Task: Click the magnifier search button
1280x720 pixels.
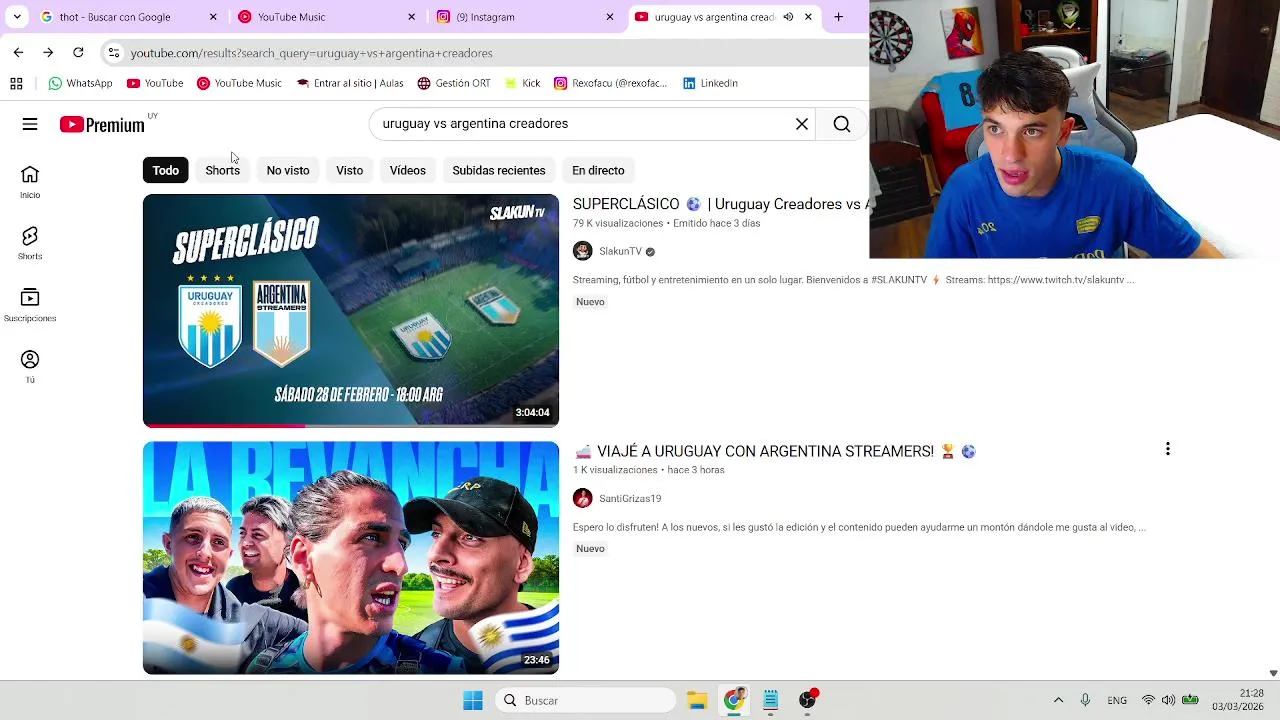Action: coord(842,124)
